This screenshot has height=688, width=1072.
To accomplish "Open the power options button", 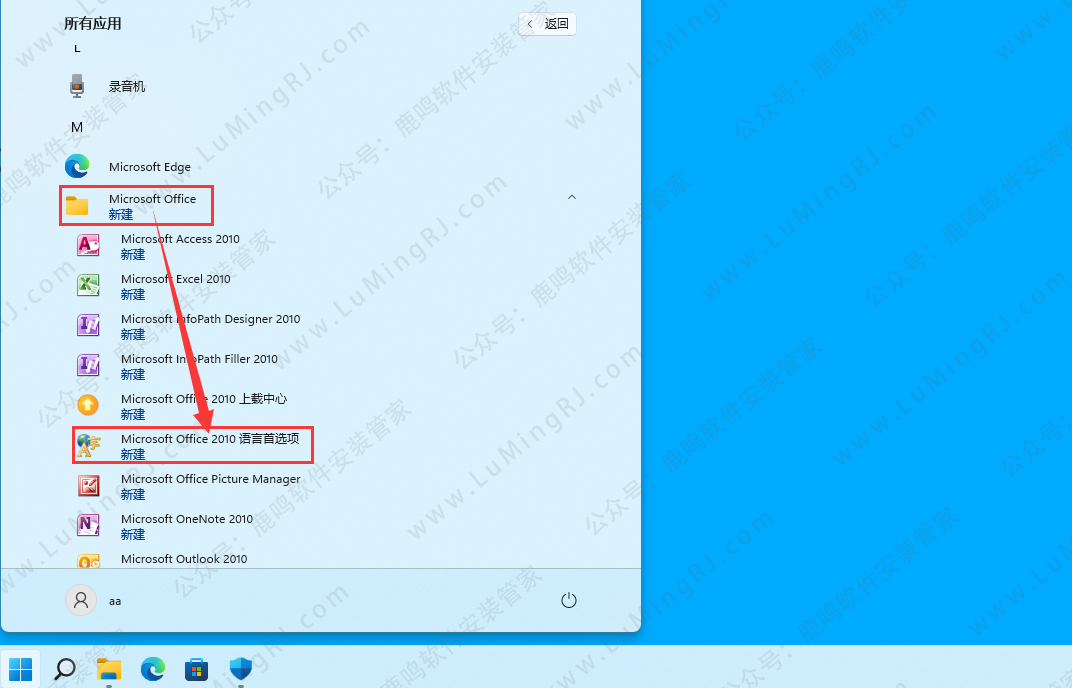I will tap(569, 600).
